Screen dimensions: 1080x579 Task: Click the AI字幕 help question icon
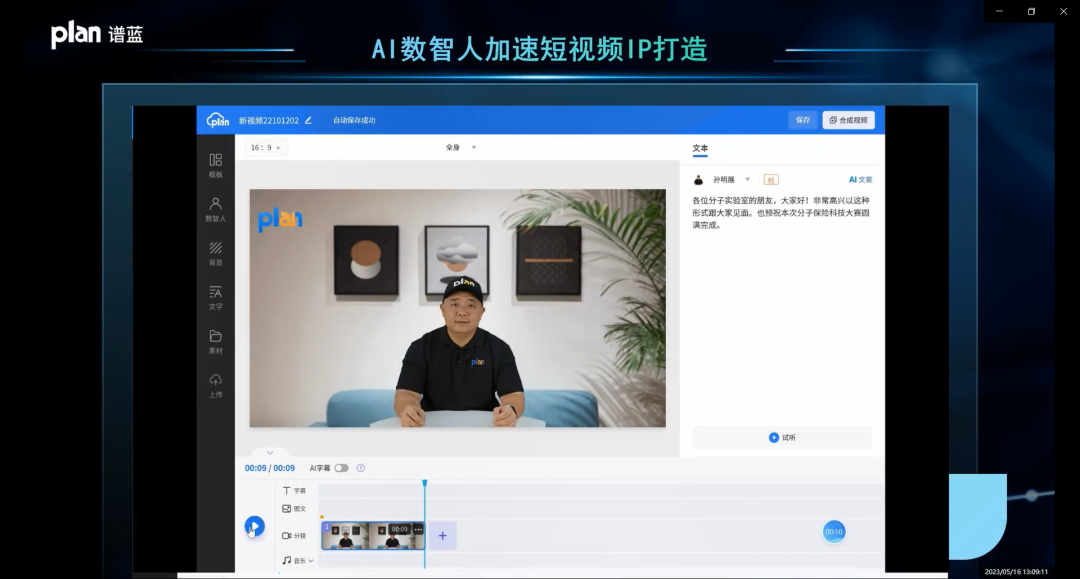[x=360, y=468]
